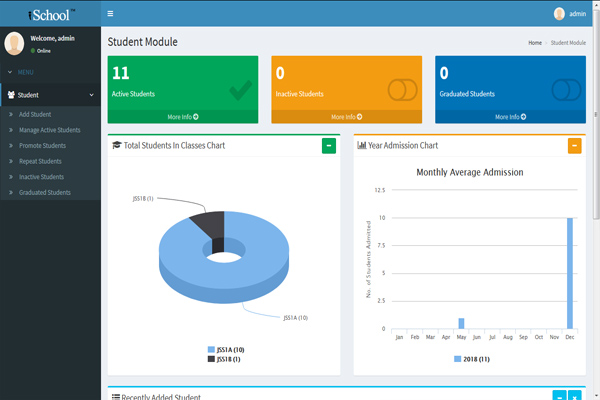Collapse the Total Students In Classes panel
600x400 pixels.
pyautogui.click(x=329, y=146)
